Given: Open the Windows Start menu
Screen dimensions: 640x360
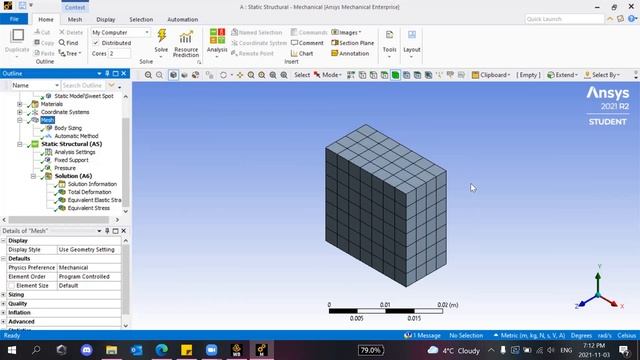Looking at the screenshot, I should tap(12, 350).
